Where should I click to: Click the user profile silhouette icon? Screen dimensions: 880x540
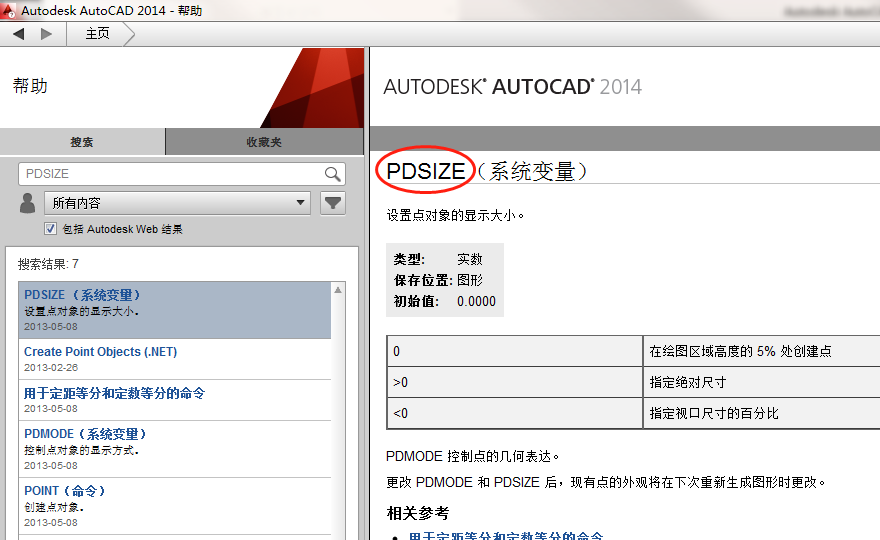point(28,203)
